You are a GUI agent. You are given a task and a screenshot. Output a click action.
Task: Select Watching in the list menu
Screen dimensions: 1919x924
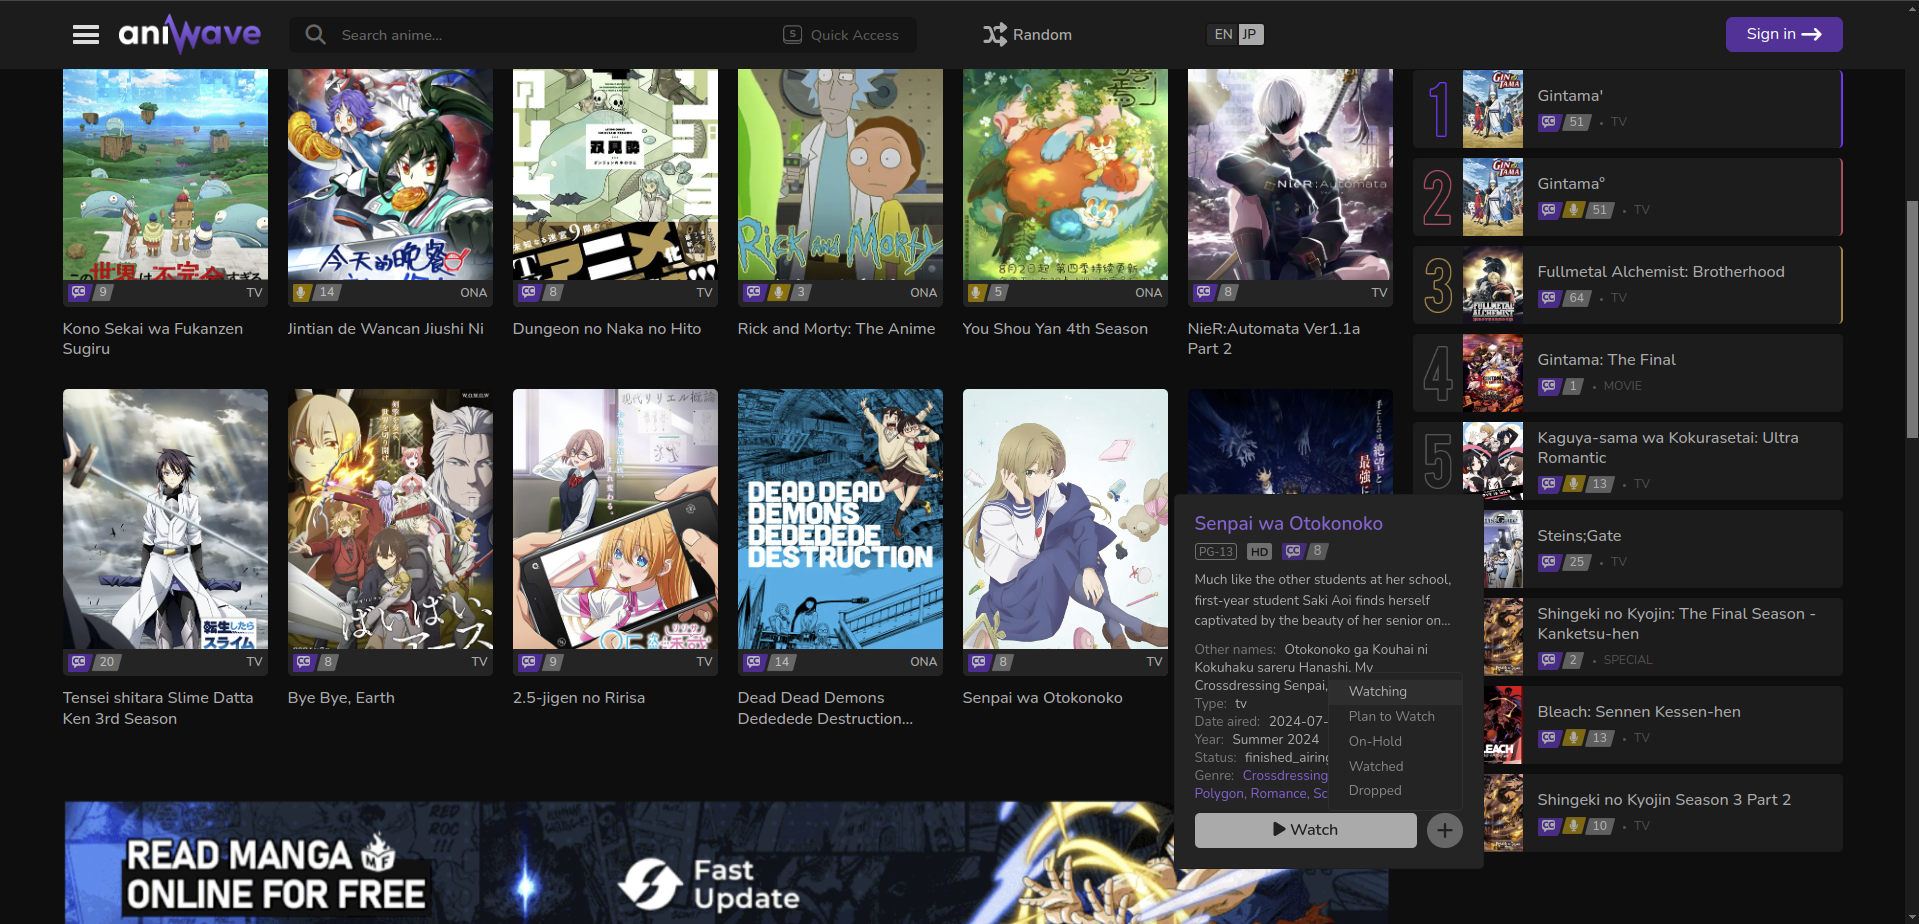(x=1395, y=692)
